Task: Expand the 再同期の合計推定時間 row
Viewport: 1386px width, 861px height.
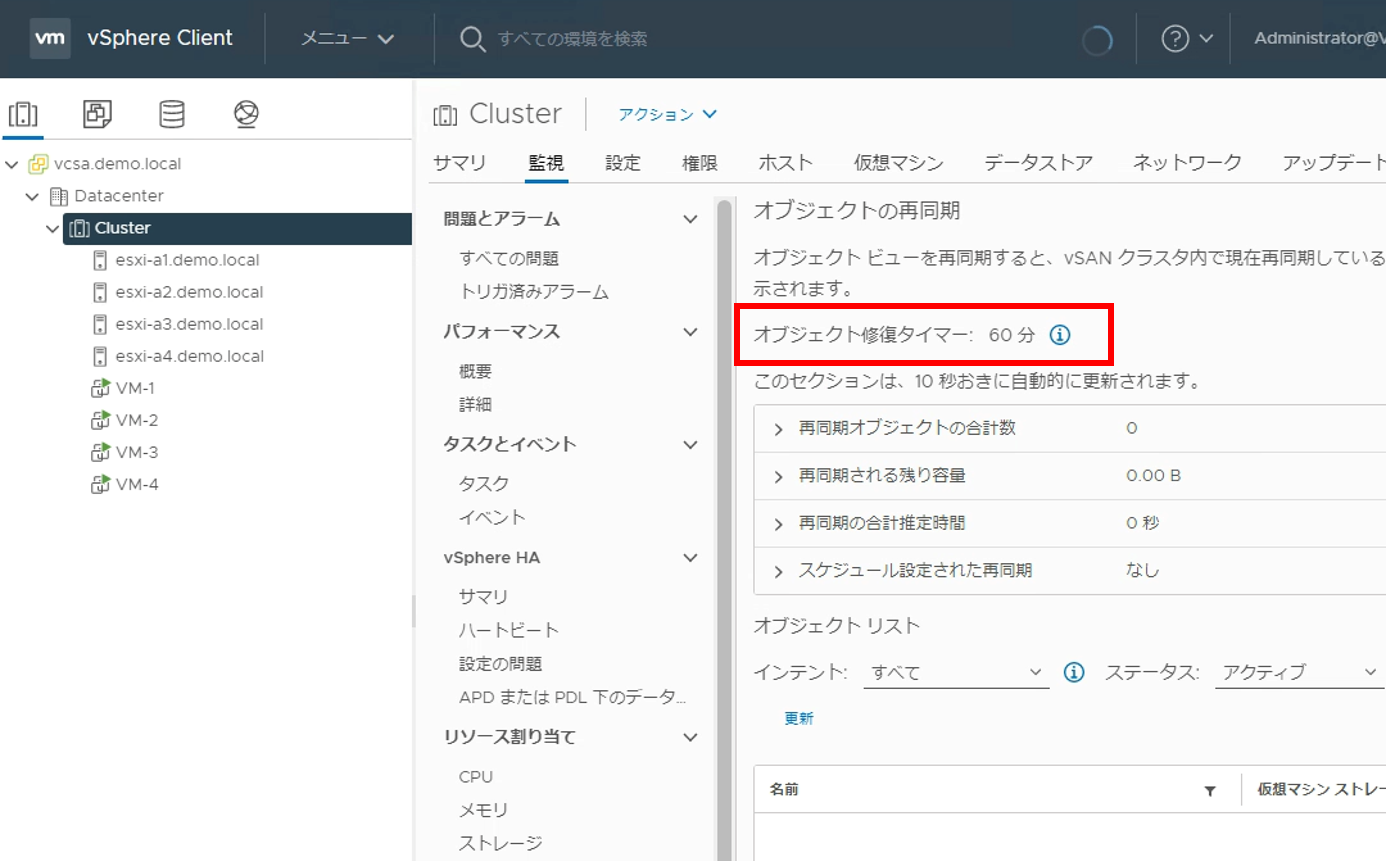Action: [x=779, y=524]
